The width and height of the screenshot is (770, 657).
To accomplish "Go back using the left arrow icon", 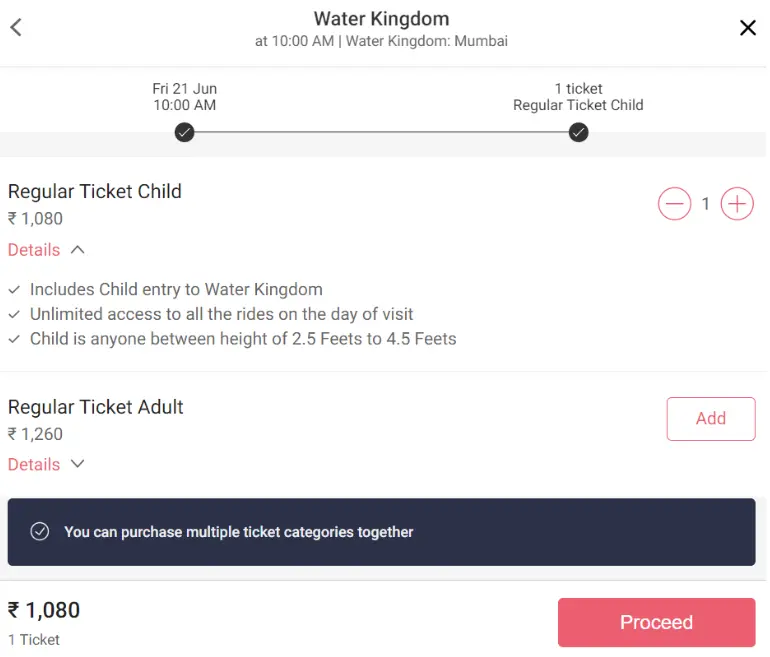I will [16, 27].
